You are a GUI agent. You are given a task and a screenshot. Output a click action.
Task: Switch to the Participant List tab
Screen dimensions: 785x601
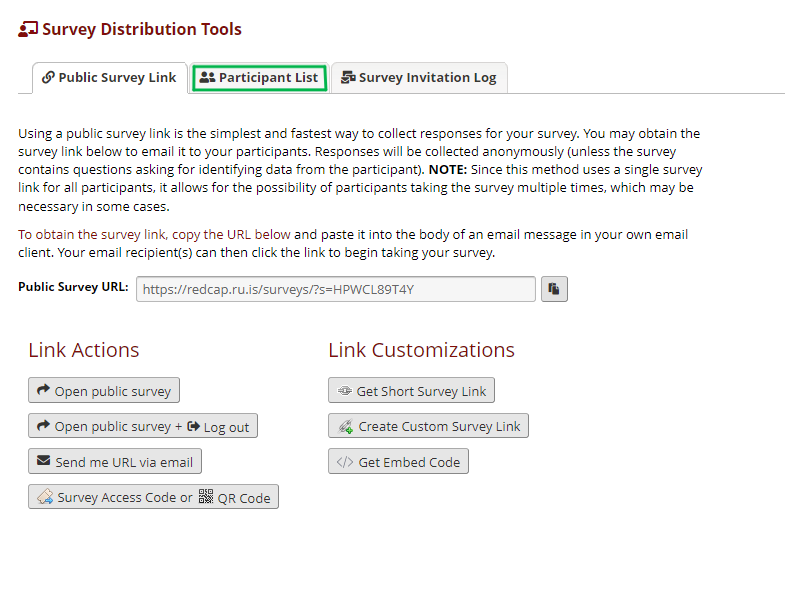pyautogui.click(x=259, y=78)
